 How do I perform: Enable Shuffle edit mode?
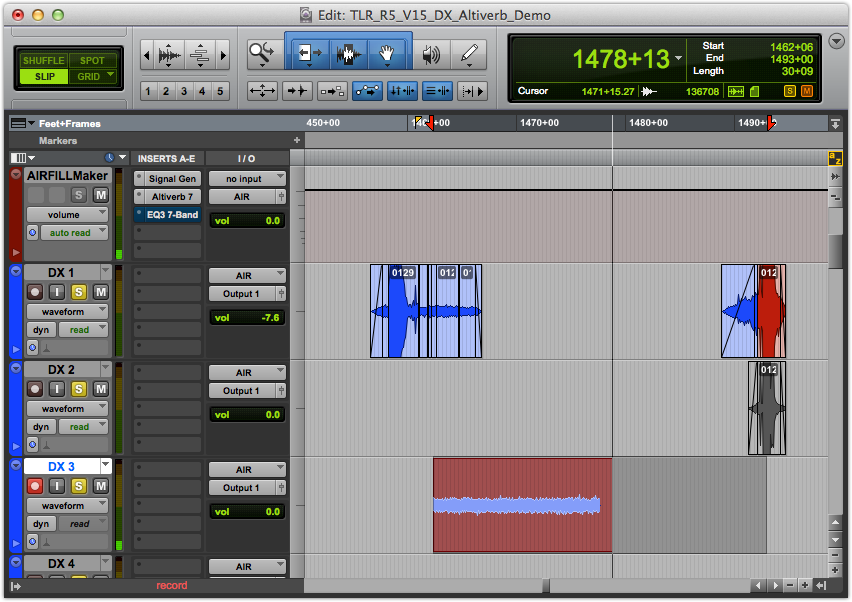coord(42,60)
